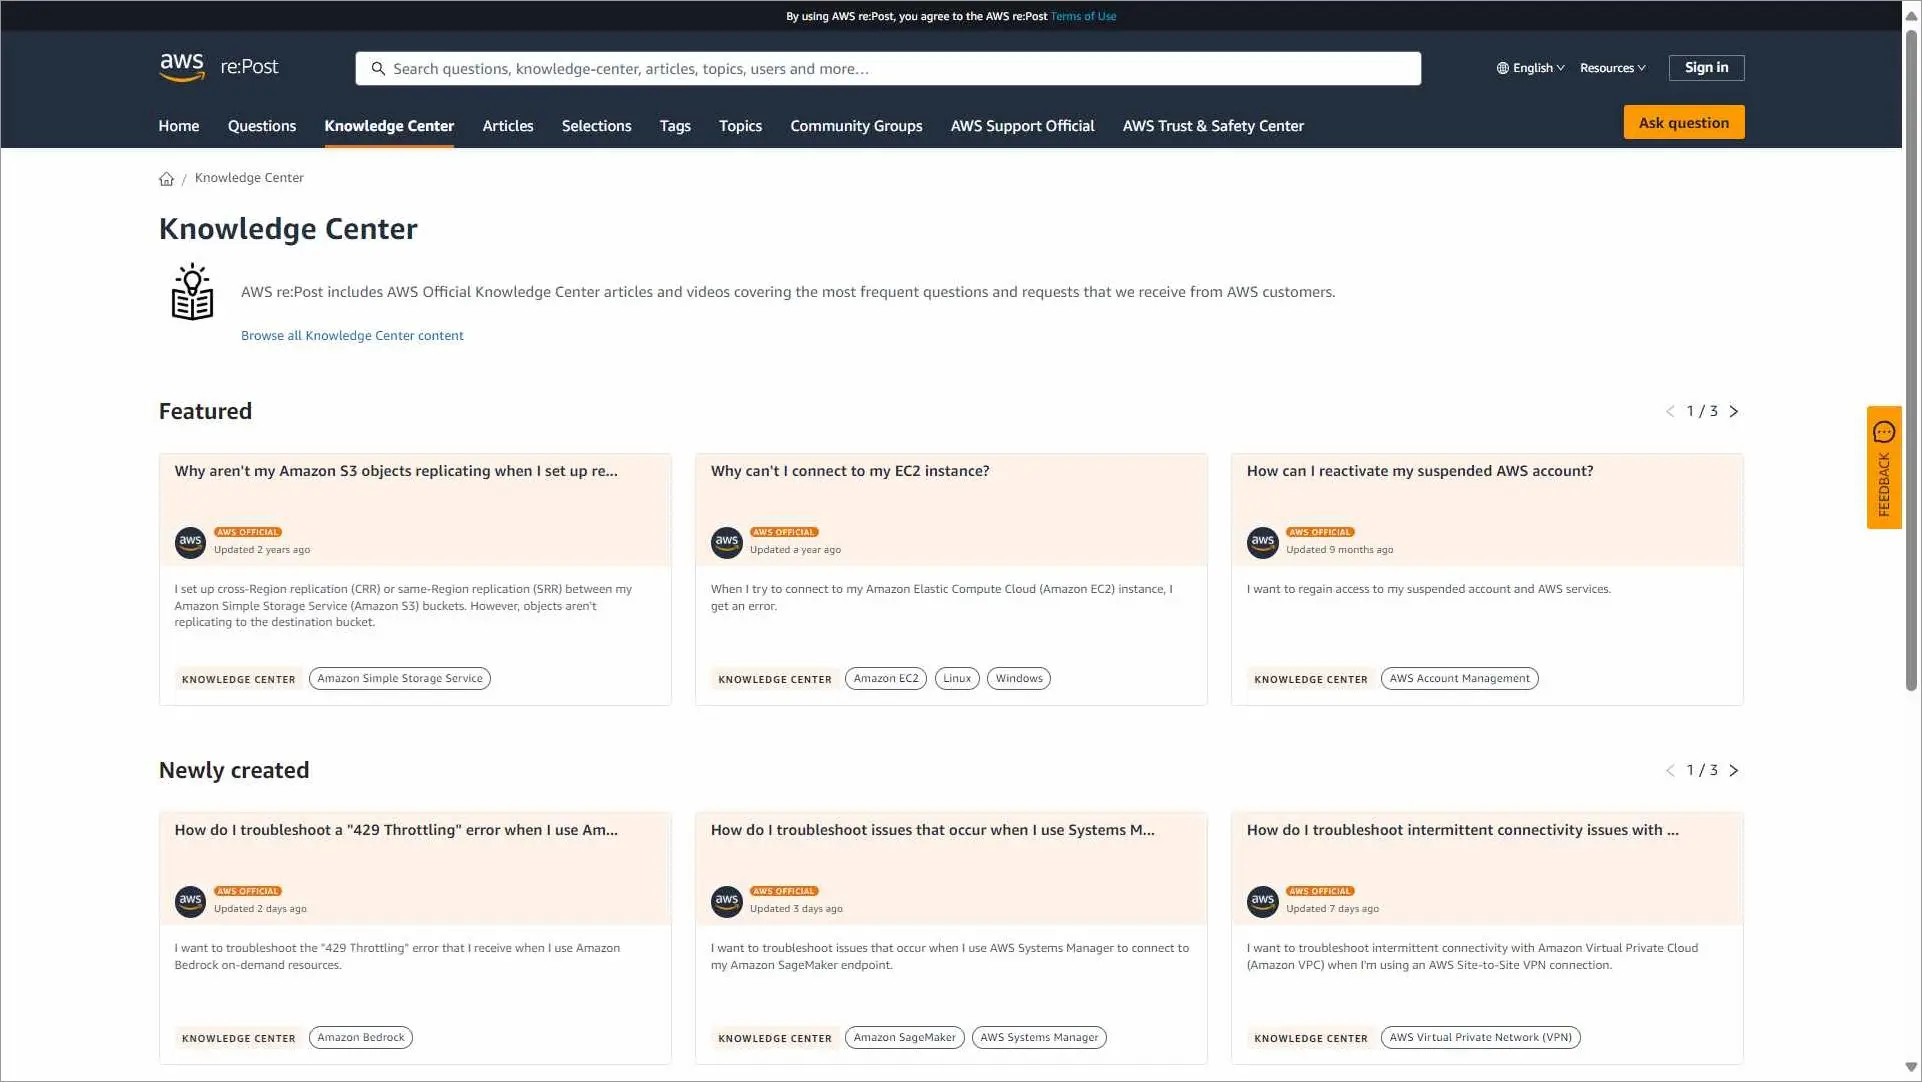This screenshot has width=1922, height=1082.
Task: Open the Questions tab
Action: coord(261,126)
